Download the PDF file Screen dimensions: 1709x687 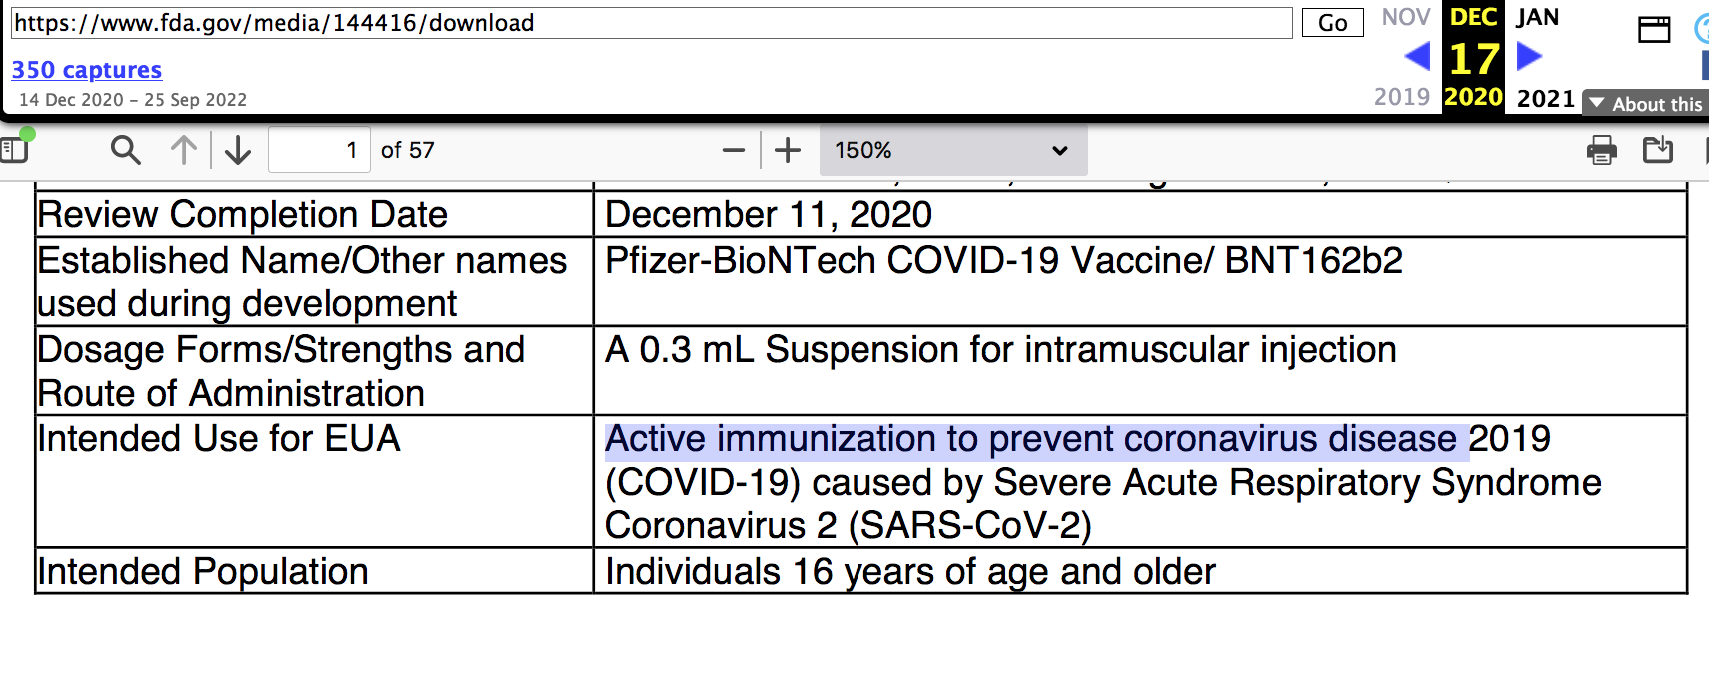coord(1657,150)
